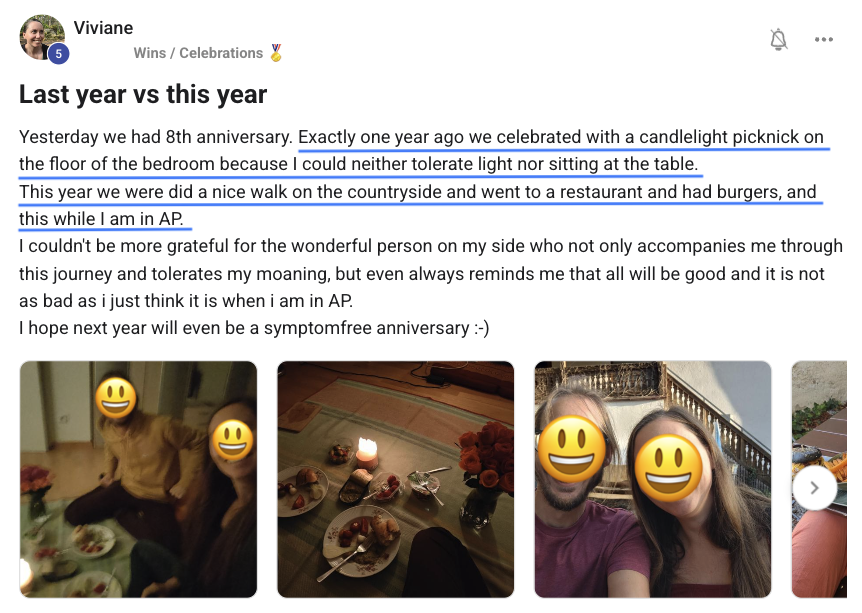Image resolution: width=862 pixels, height=613 pixels.
Task: Click the smiley on the bearded man's face
Action: [572, 449]
